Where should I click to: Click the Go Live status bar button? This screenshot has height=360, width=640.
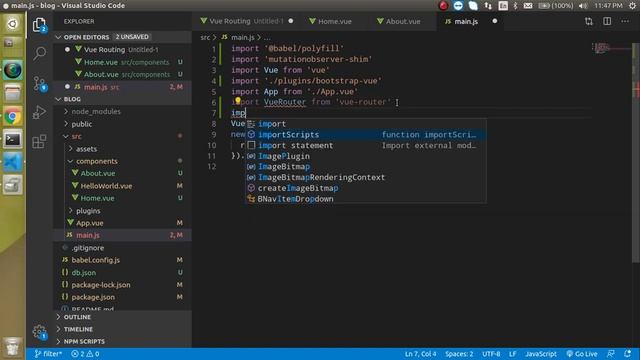582,354
